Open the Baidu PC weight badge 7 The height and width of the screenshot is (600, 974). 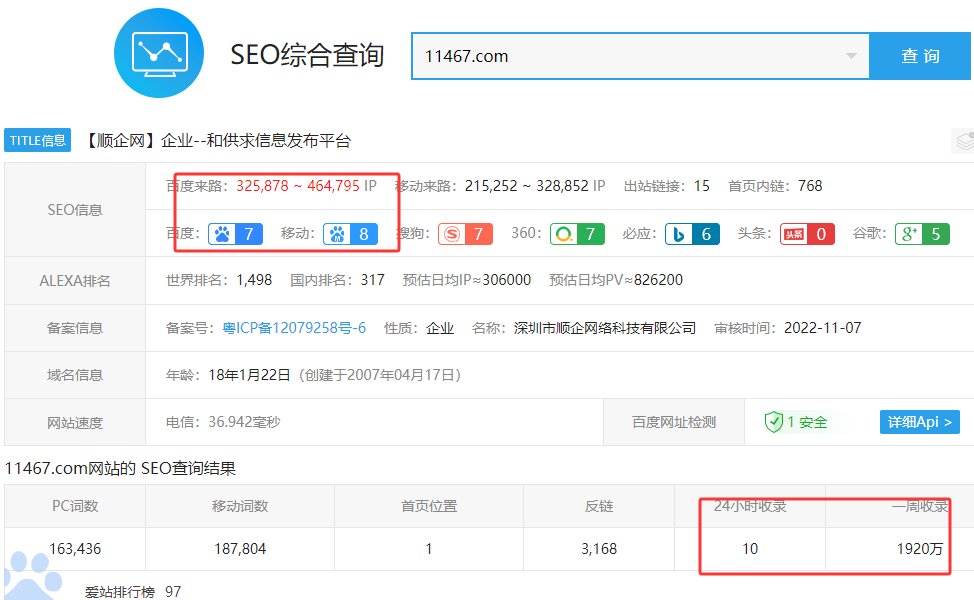tap(235, 234)
